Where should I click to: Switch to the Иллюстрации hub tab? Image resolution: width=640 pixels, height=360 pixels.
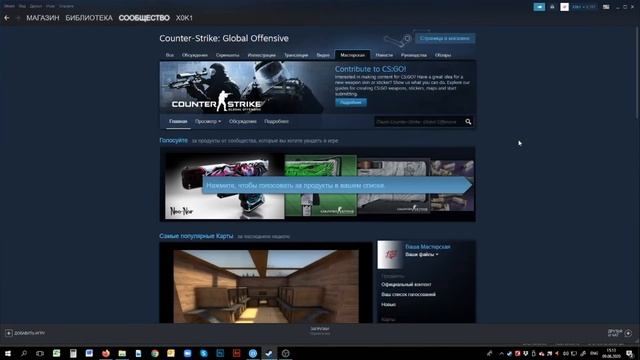tap(262, 55)
